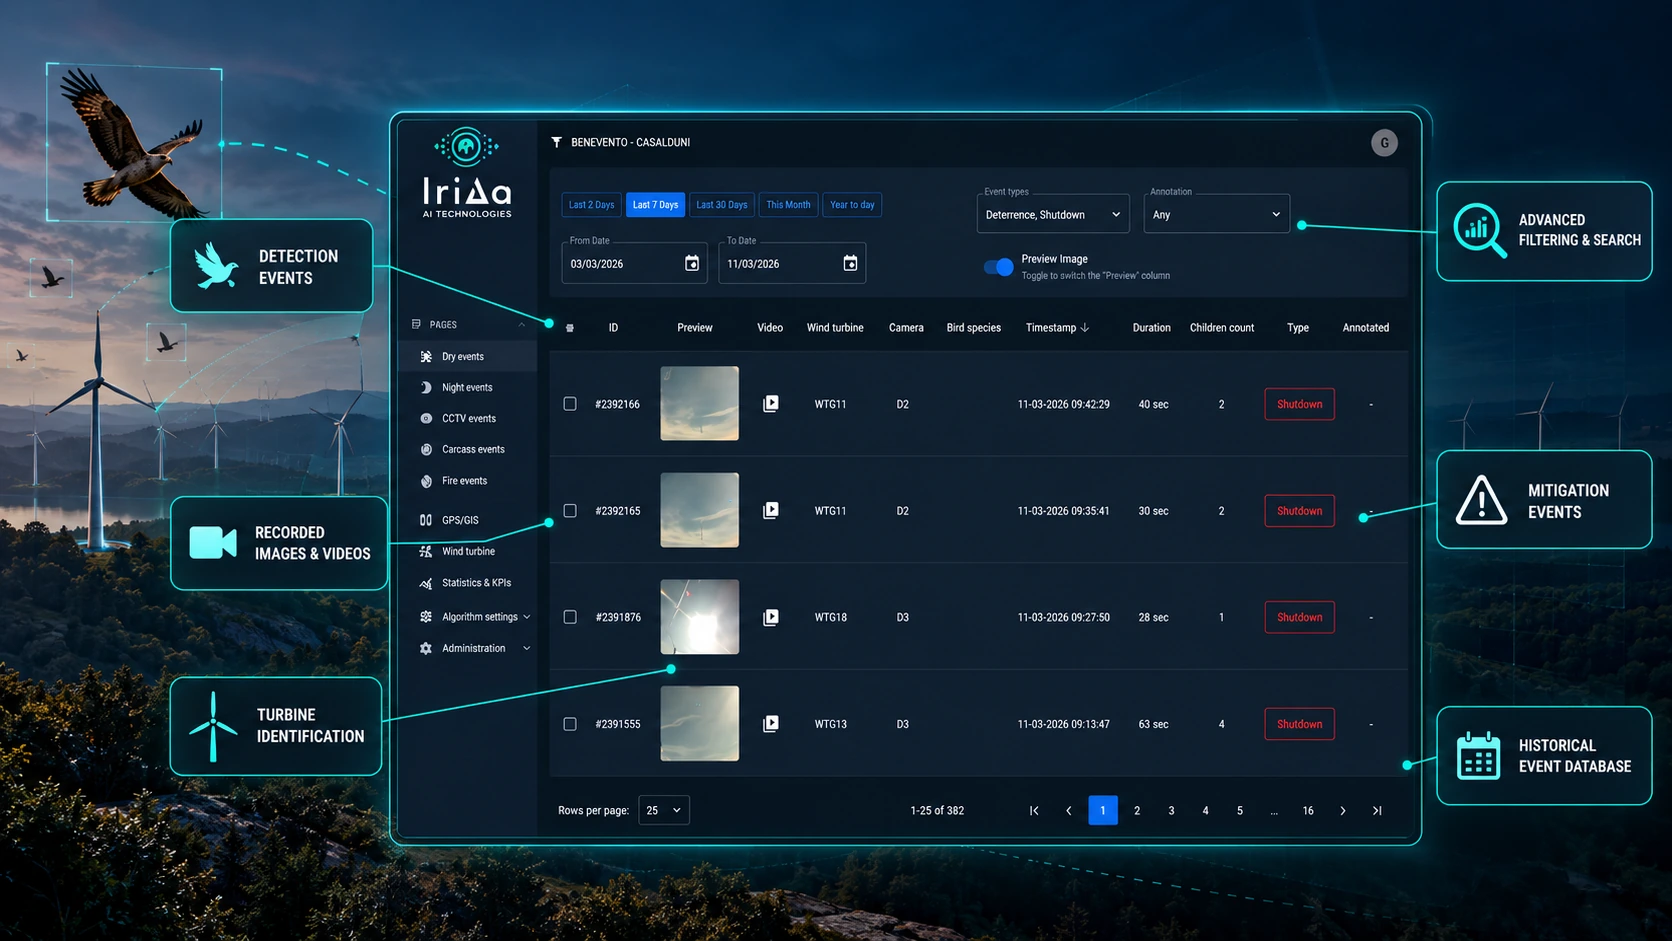1672x941 pixels.
Task: Open the From Date calendar picker
Action: (x=691, y=263)
